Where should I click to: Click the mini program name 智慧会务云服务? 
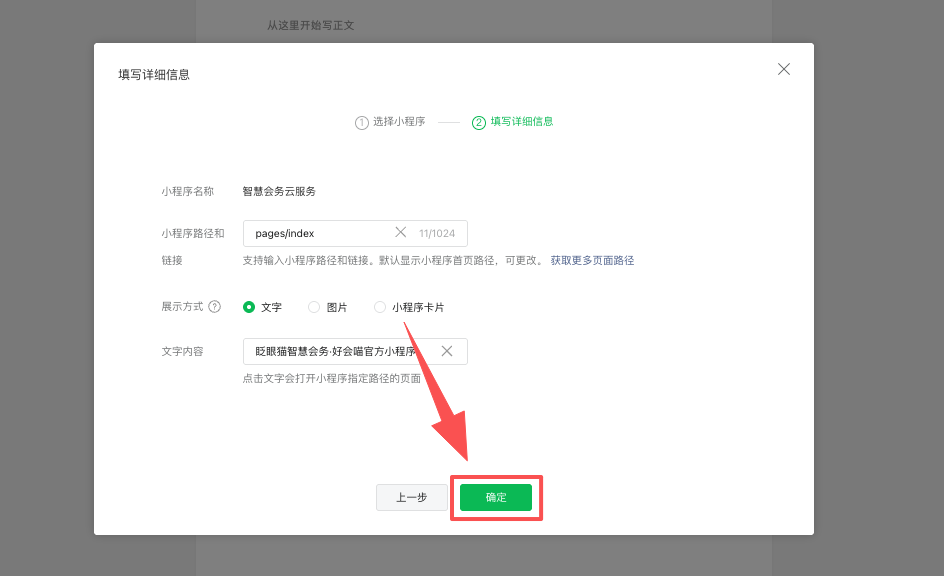279,191
